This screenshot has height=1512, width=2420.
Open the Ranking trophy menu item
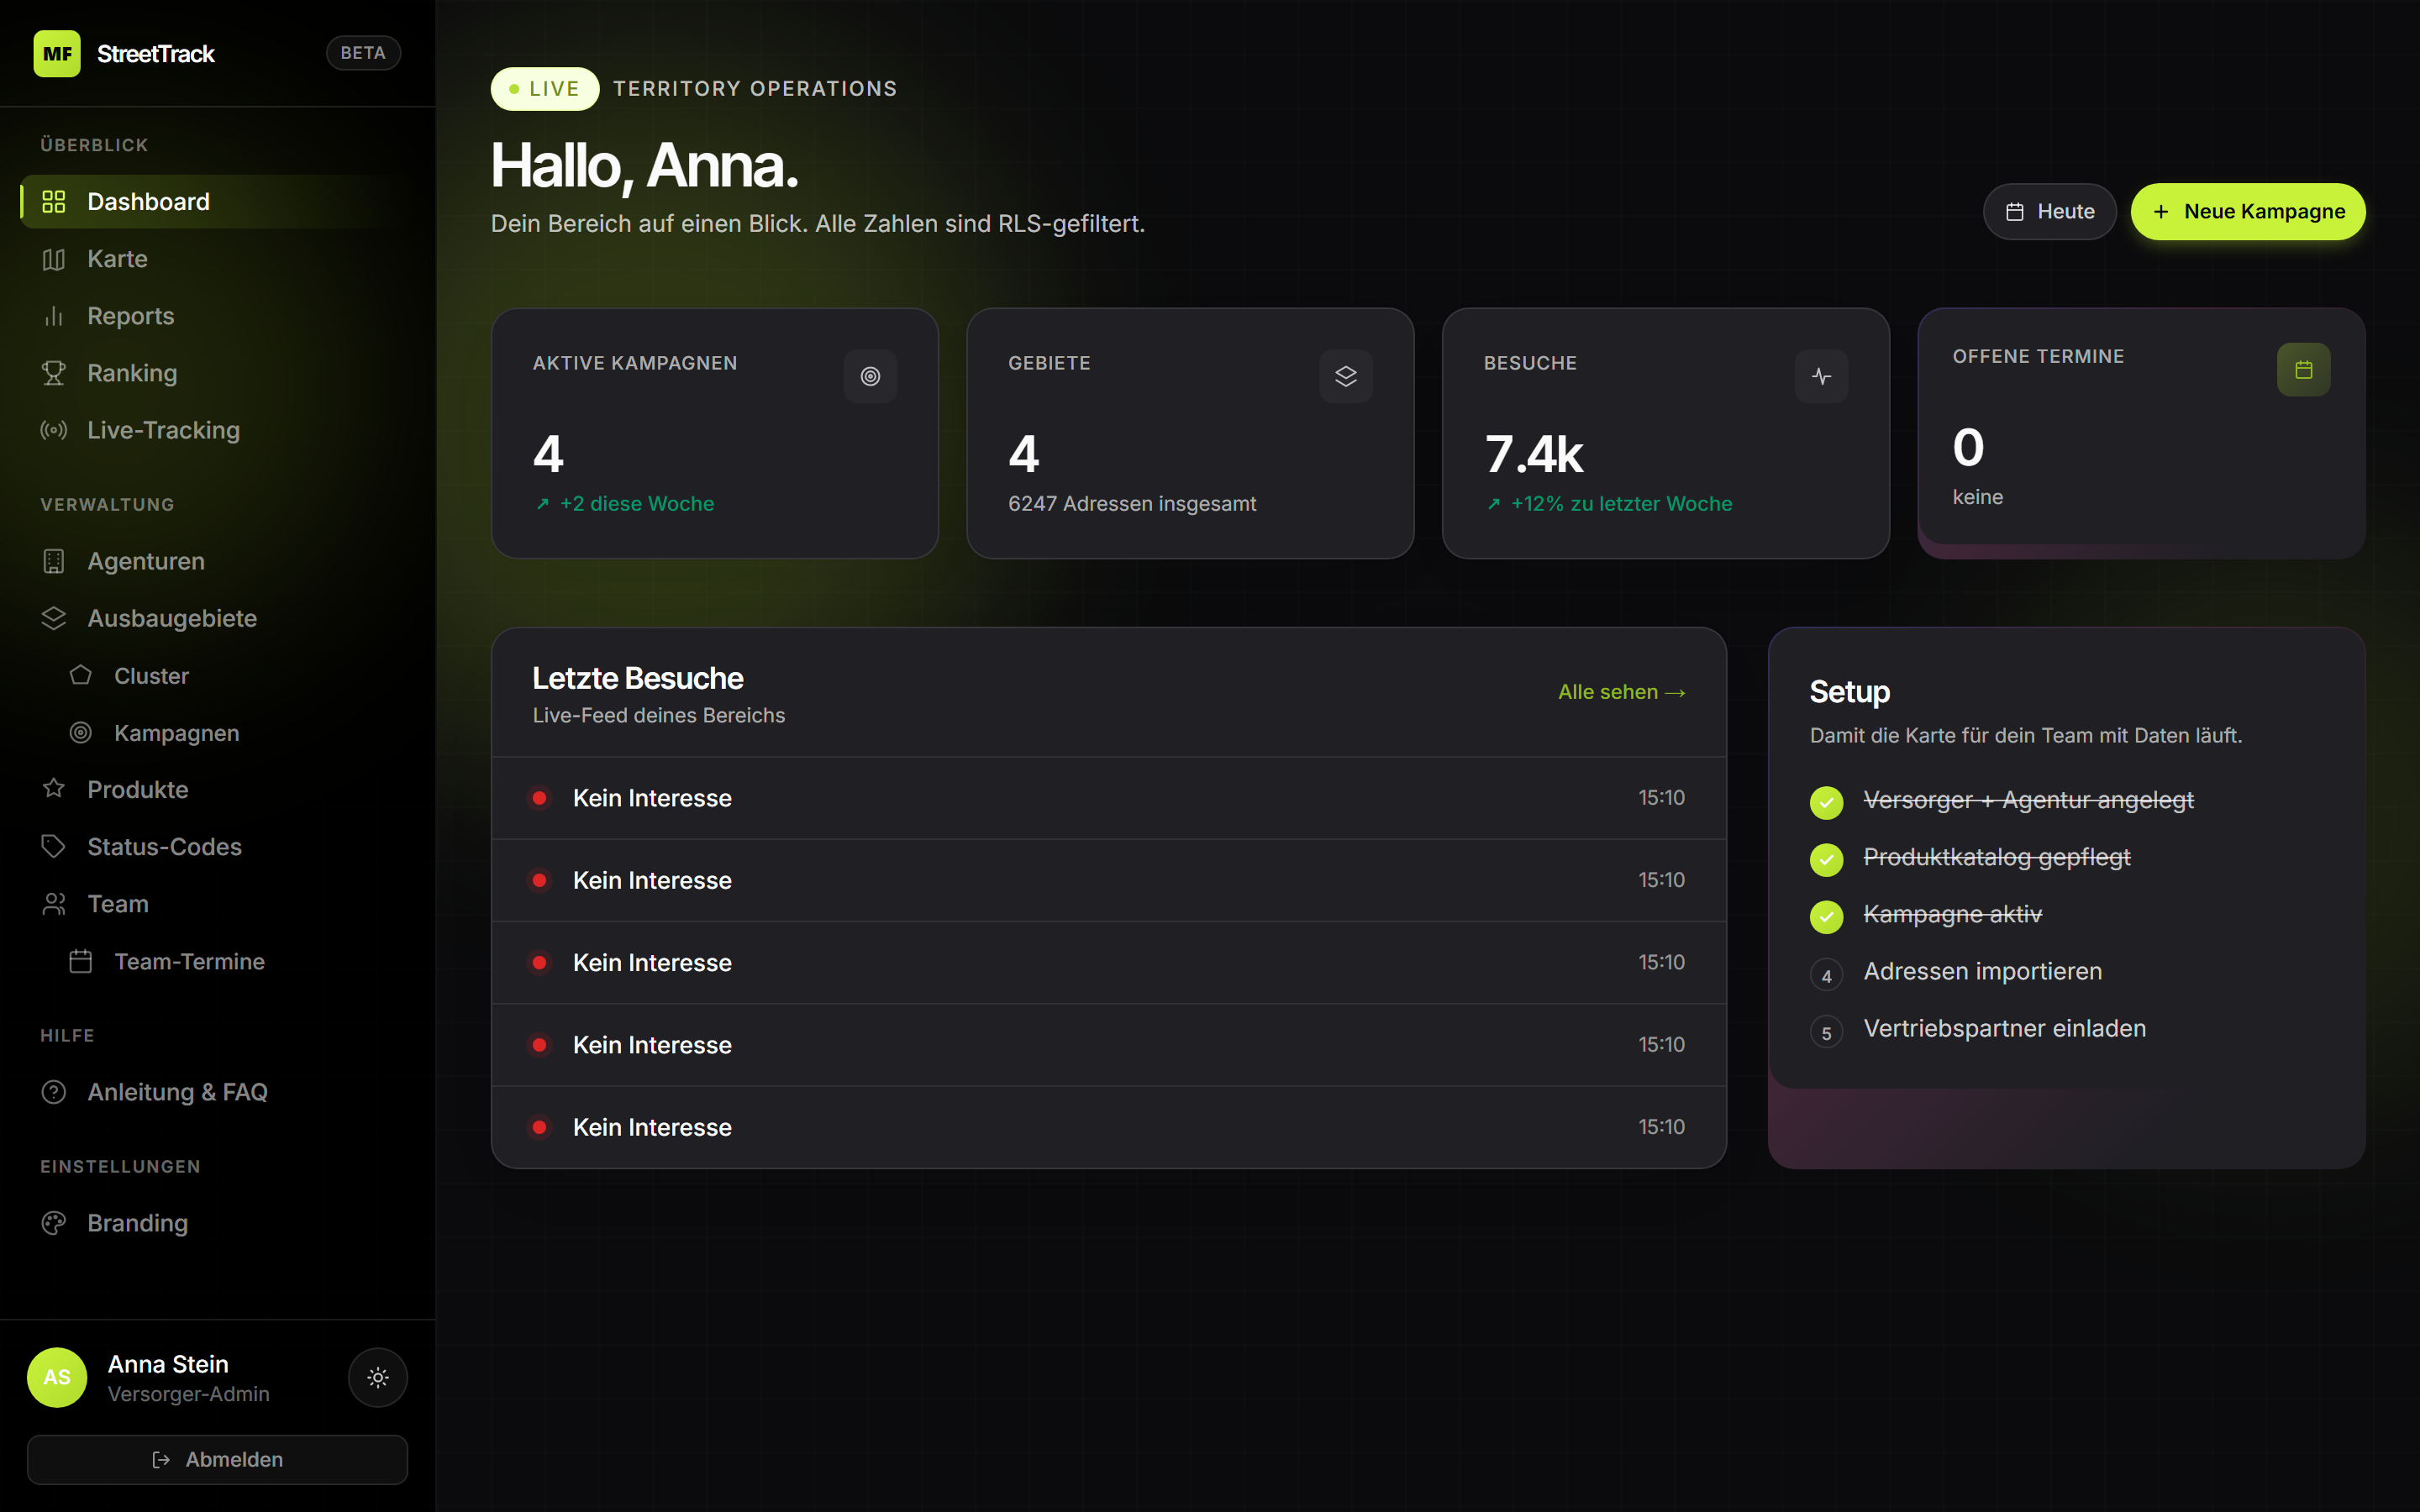click(x=132, y=373)
